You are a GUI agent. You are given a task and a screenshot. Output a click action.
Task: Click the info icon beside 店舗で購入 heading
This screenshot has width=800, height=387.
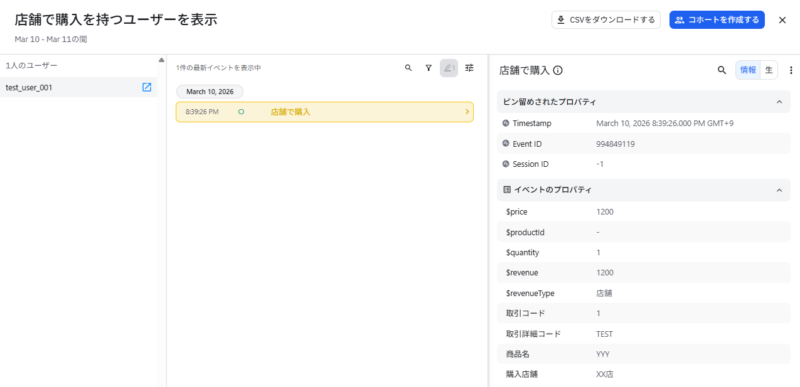pos(558,70)
